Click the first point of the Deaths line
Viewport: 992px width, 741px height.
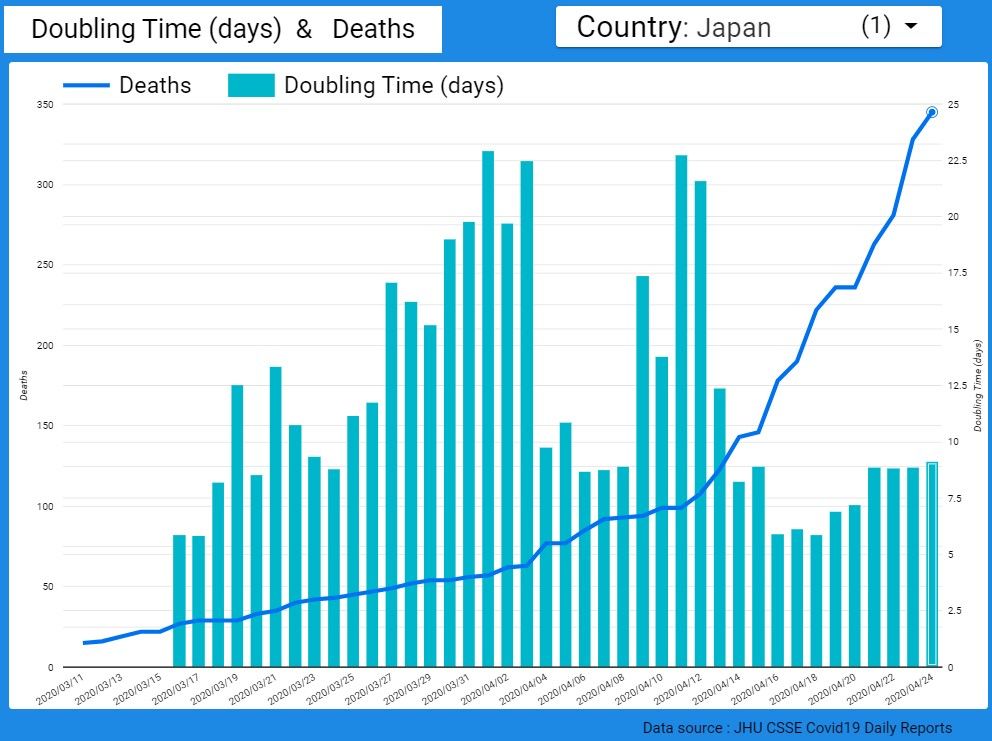click(x=85, y=642)
